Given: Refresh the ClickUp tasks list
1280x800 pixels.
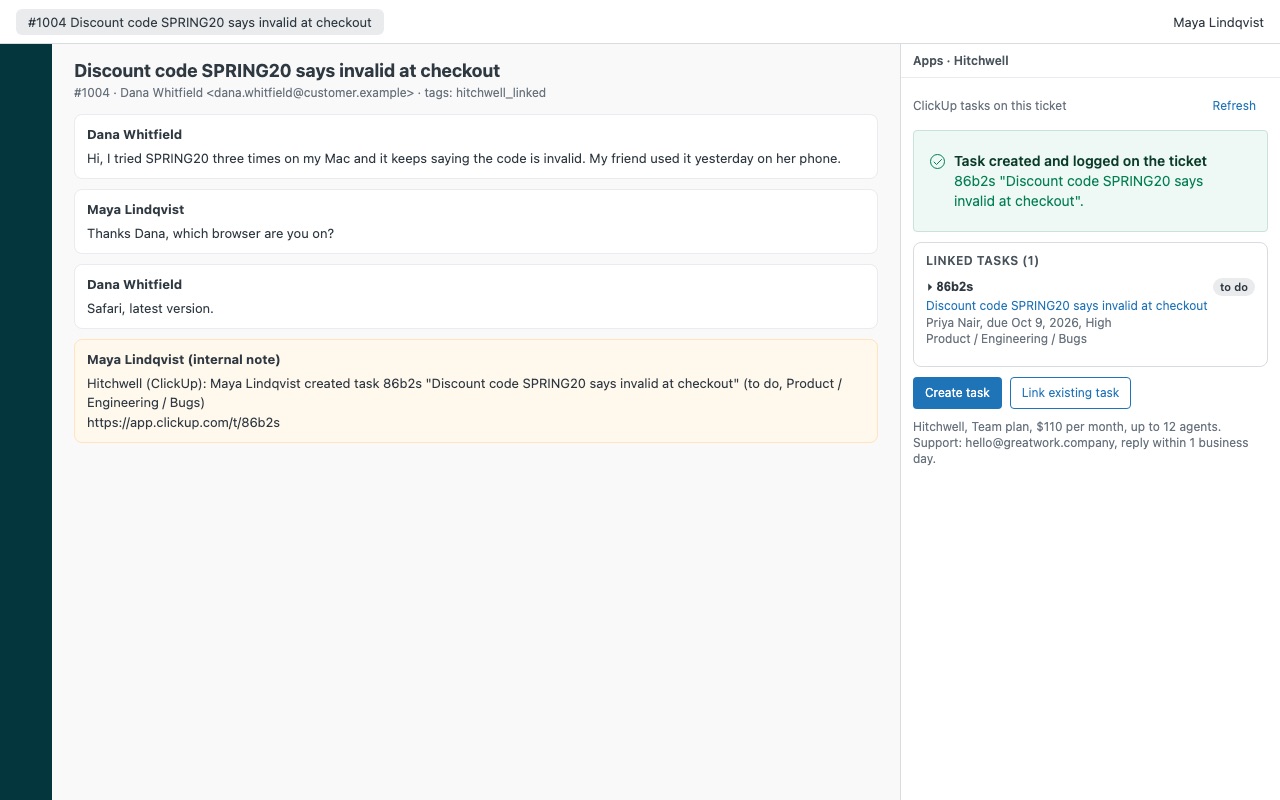Looking at the screenshot, I should pos(1234,106).
